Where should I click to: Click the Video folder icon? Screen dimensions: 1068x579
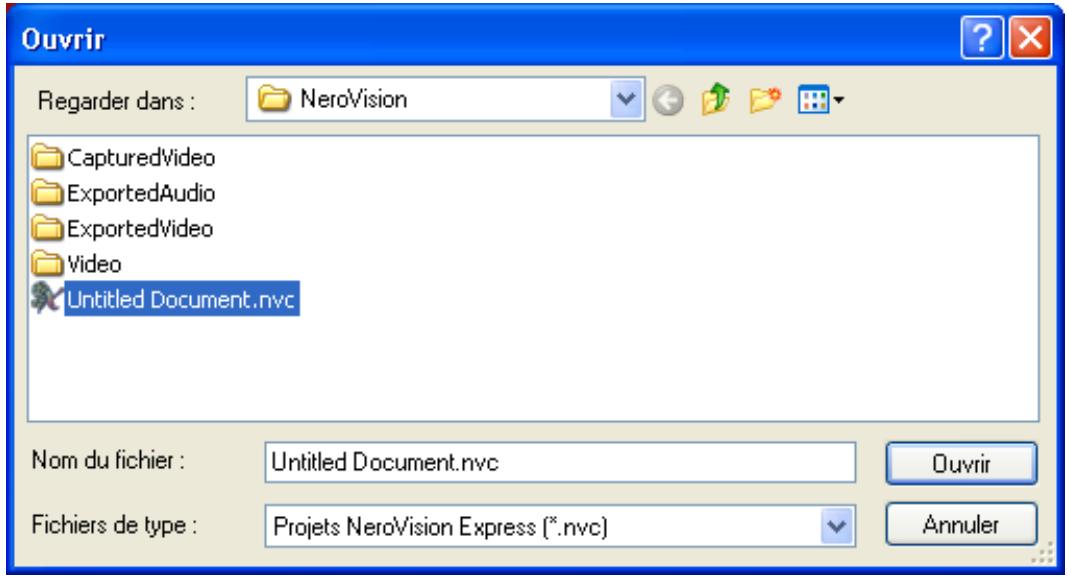[47, 264]
